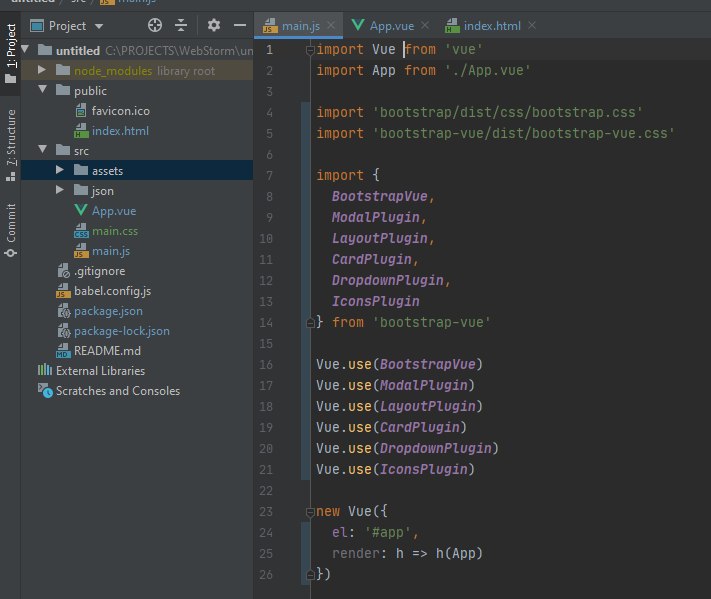Open the 1: Project tool window tab
The image size is (711, 599).
(10, 54)
